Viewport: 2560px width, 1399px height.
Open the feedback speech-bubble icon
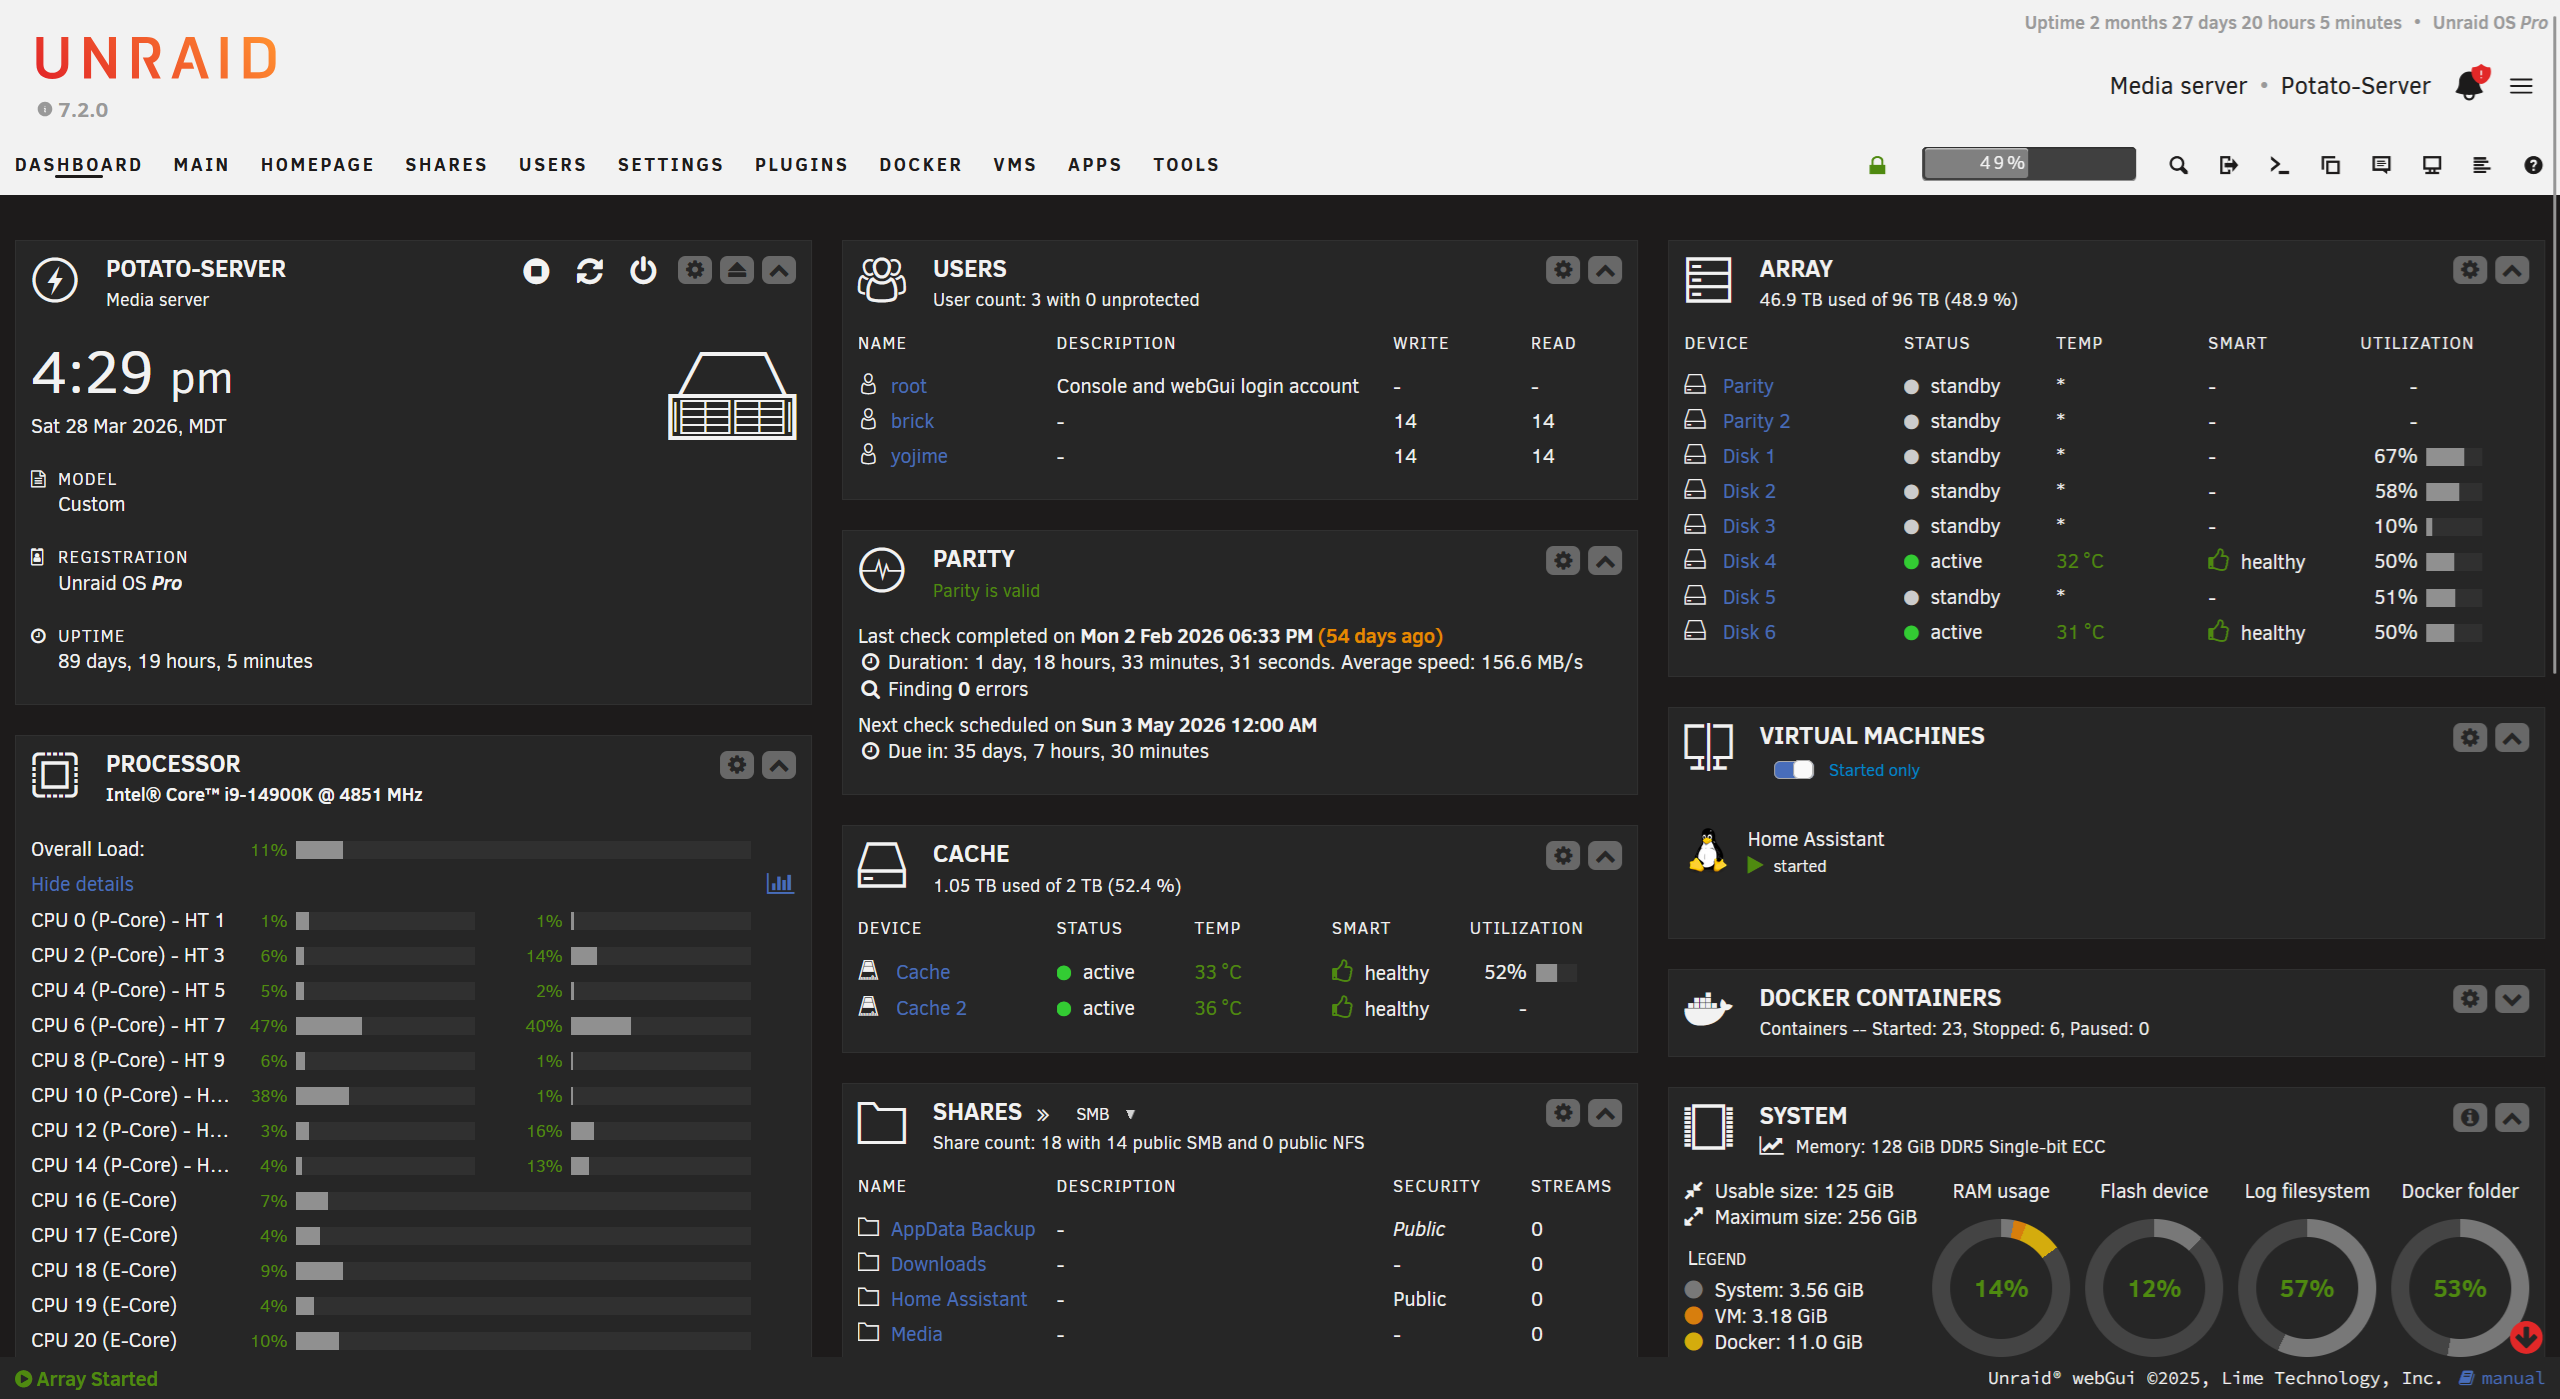point(2382,164)
